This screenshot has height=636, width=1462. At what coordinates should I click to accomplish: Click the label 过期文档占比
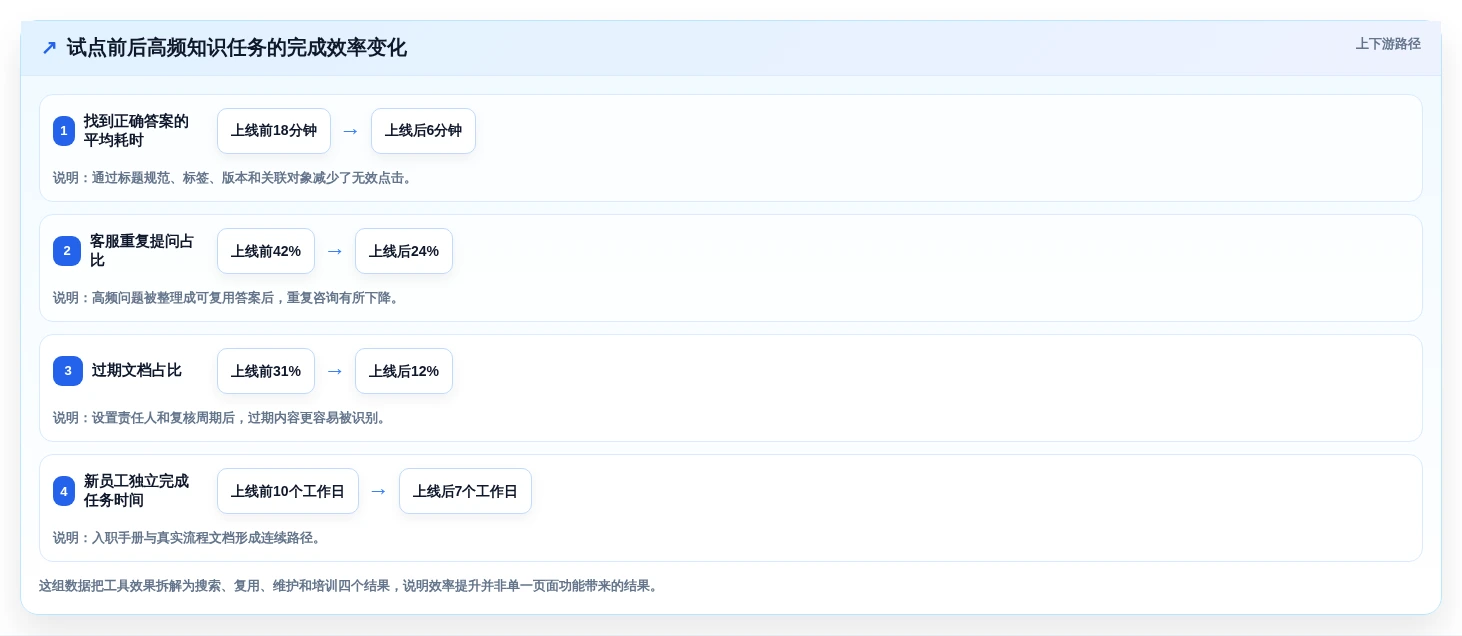click(x=137, y=371)
